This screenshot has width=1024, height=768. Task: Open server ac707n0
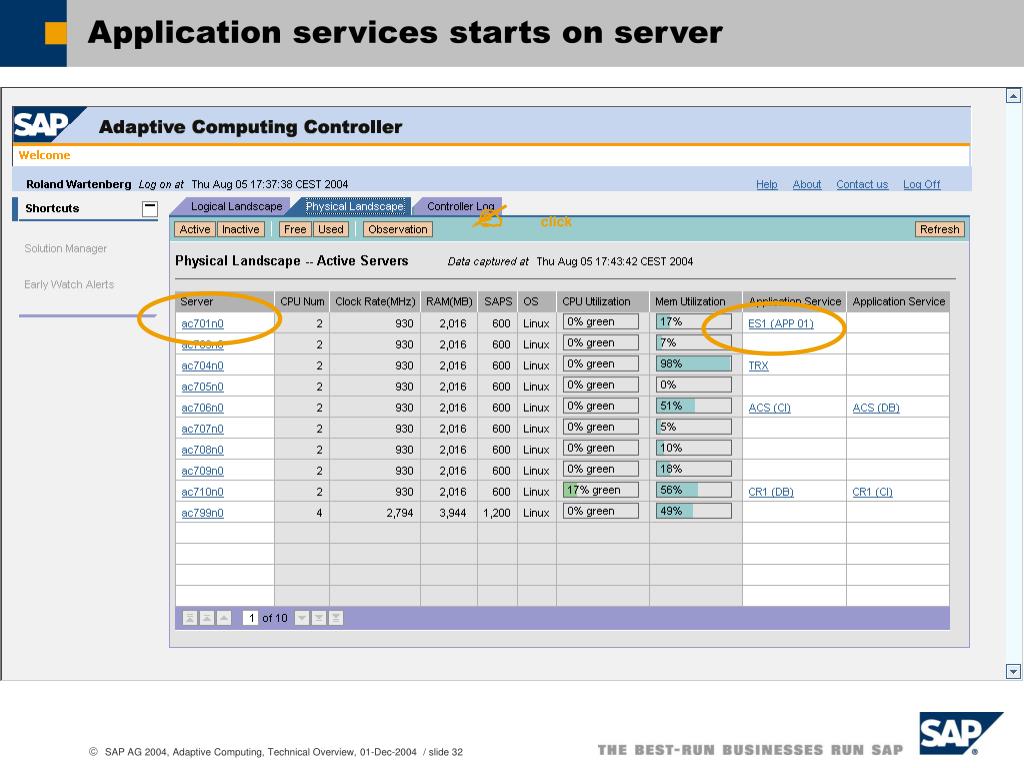pyautogui.click(x=202, y=429)
